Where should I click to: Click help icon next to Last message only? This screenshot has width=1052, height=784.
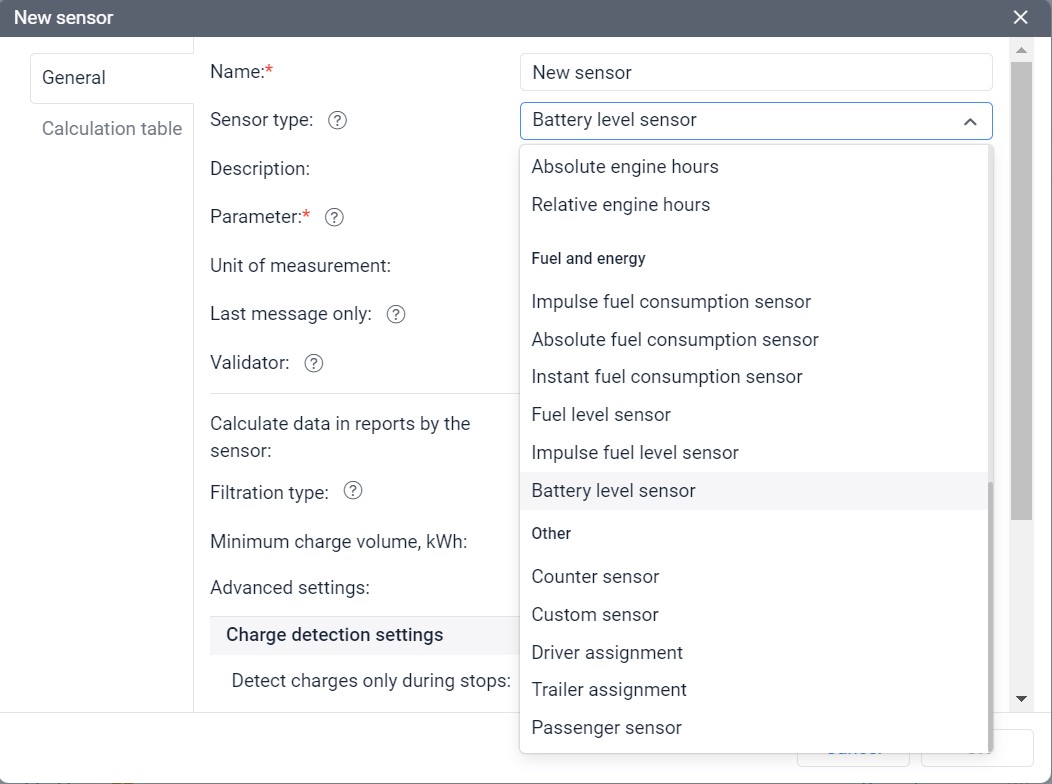point(396,314)
